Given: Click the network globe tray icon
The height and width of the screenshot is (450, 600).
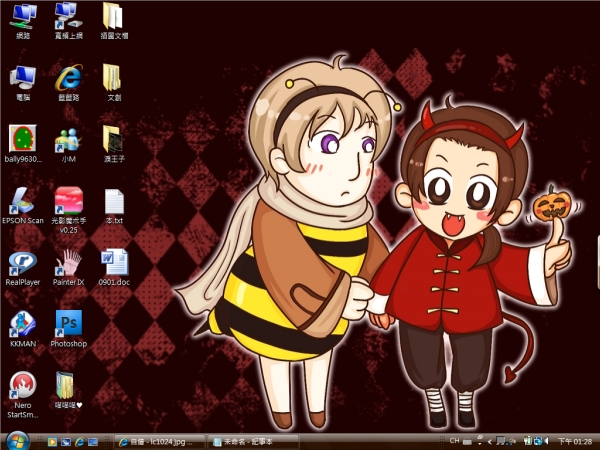Looking at the screenshot, I should (538, 441).
